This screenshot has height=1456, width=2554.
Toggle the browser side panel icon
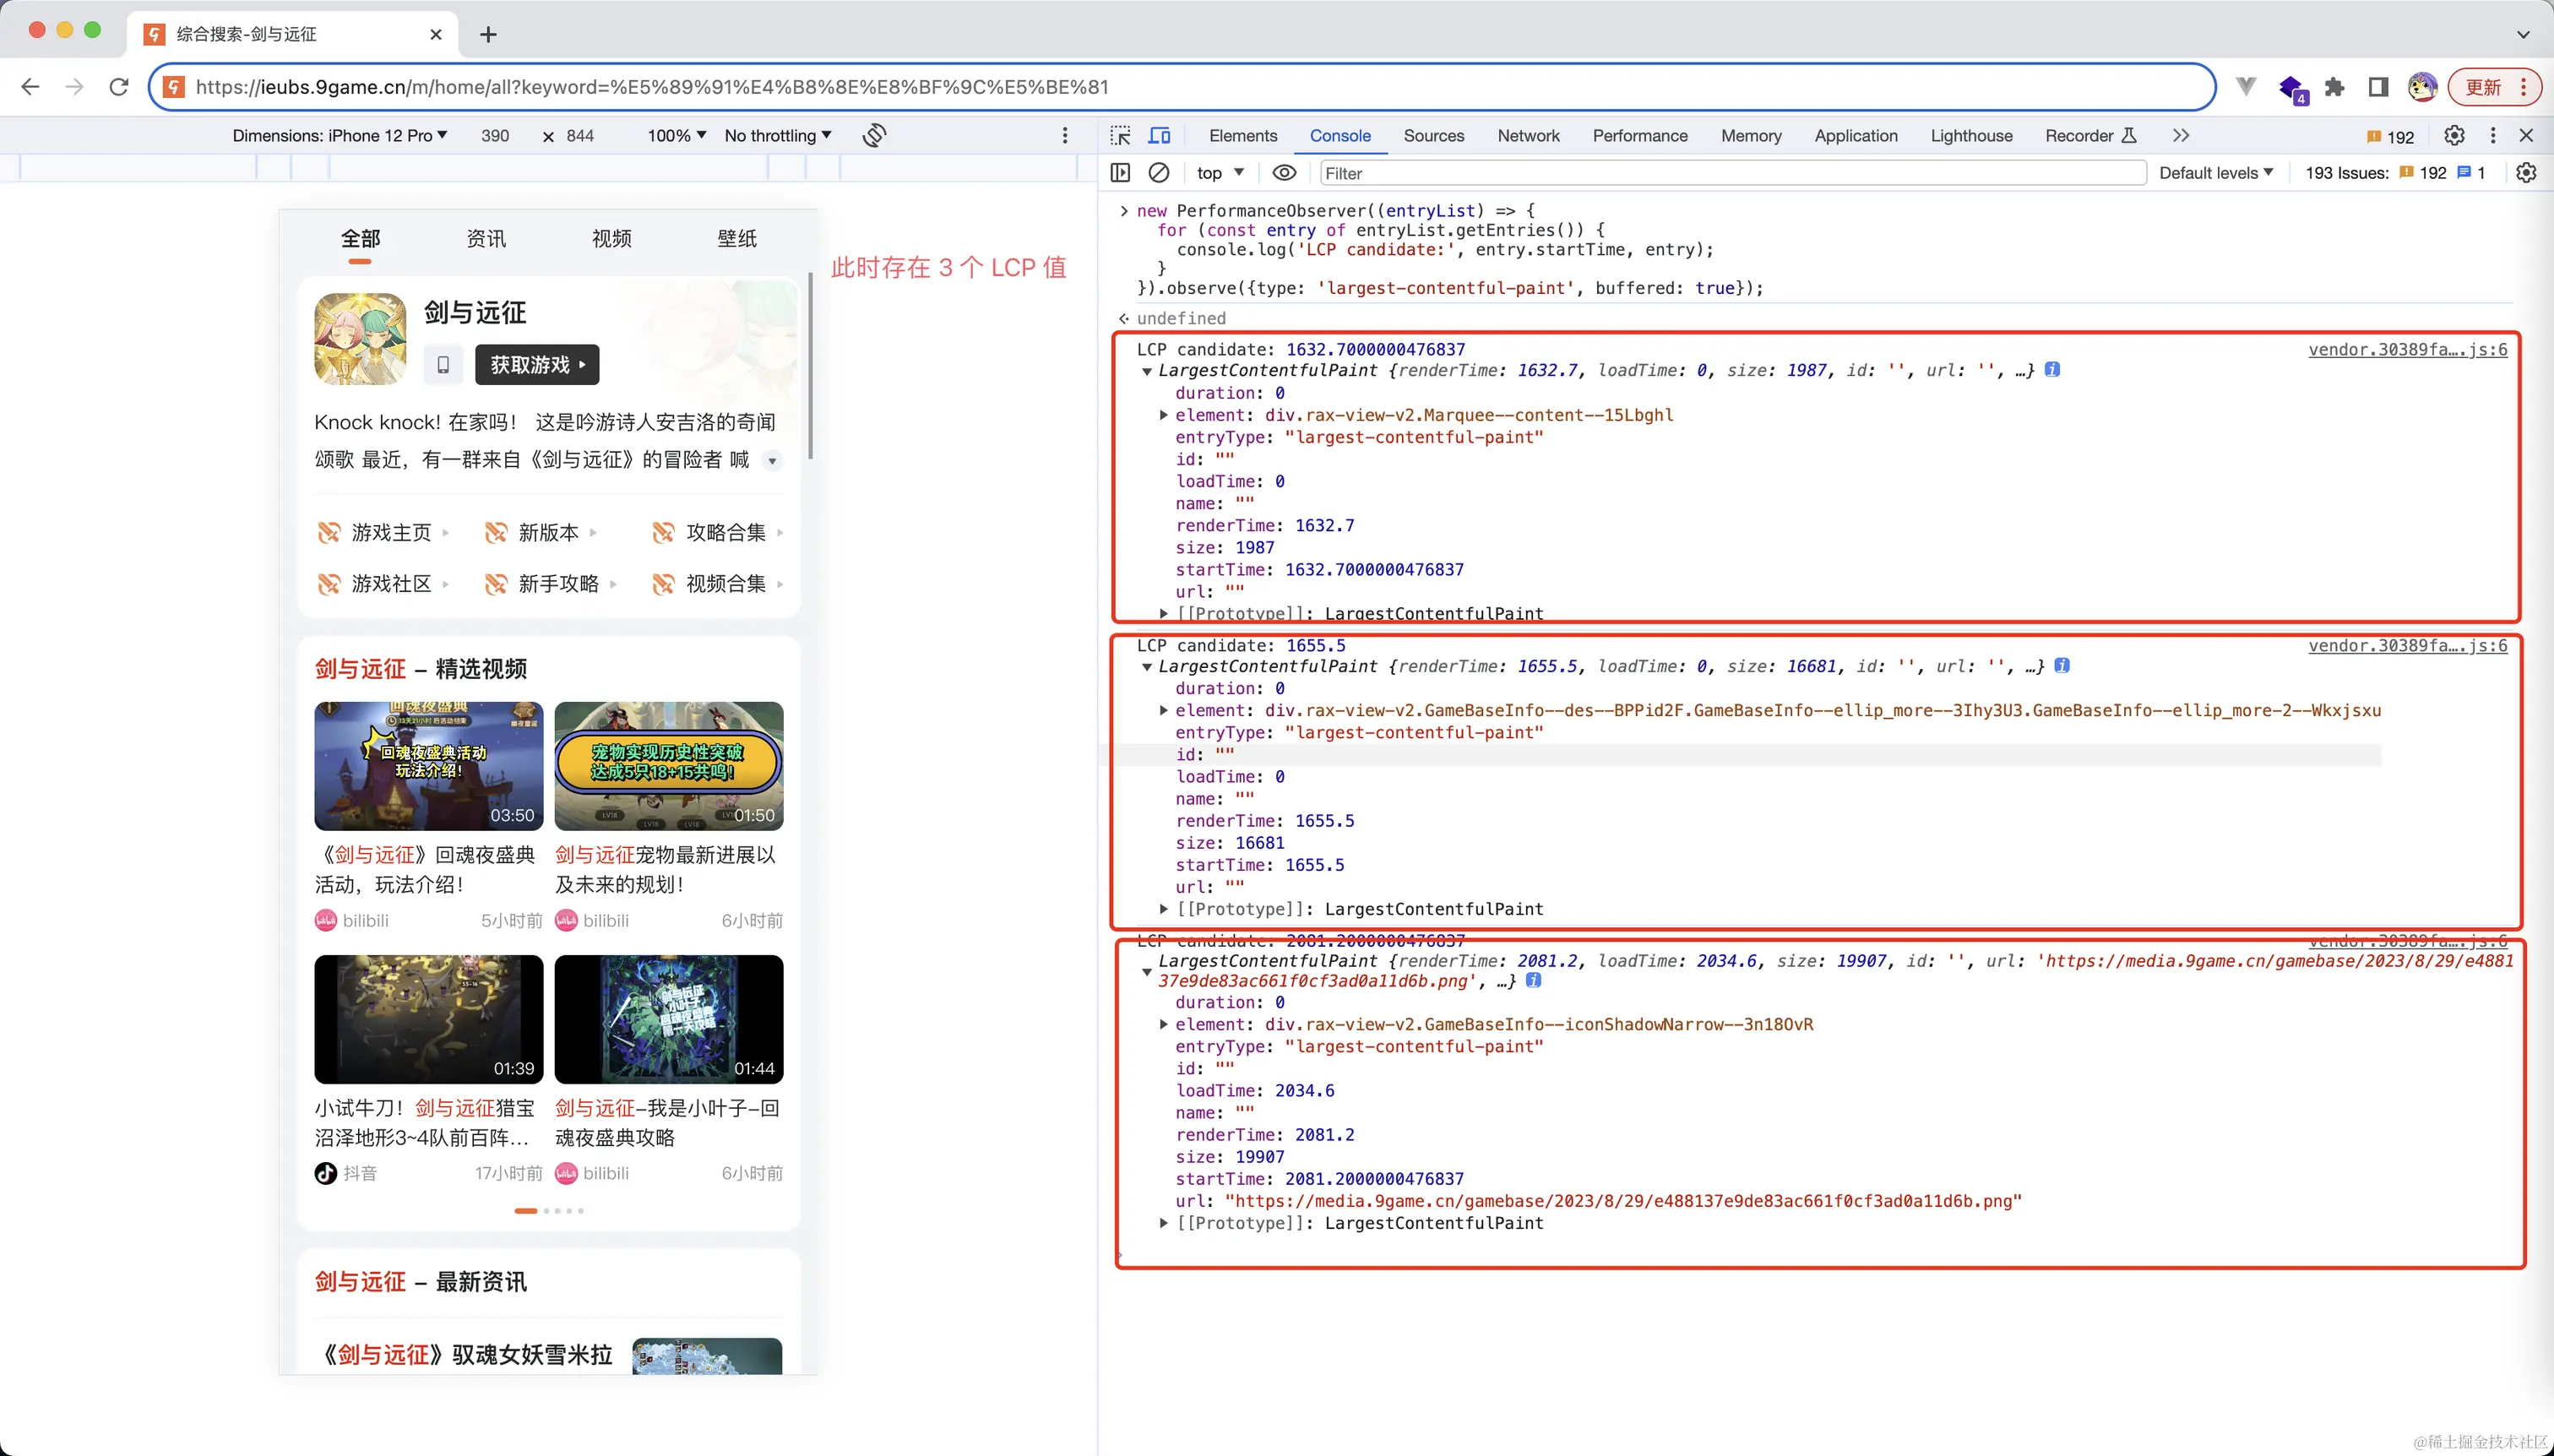[x=2378, y=87]
